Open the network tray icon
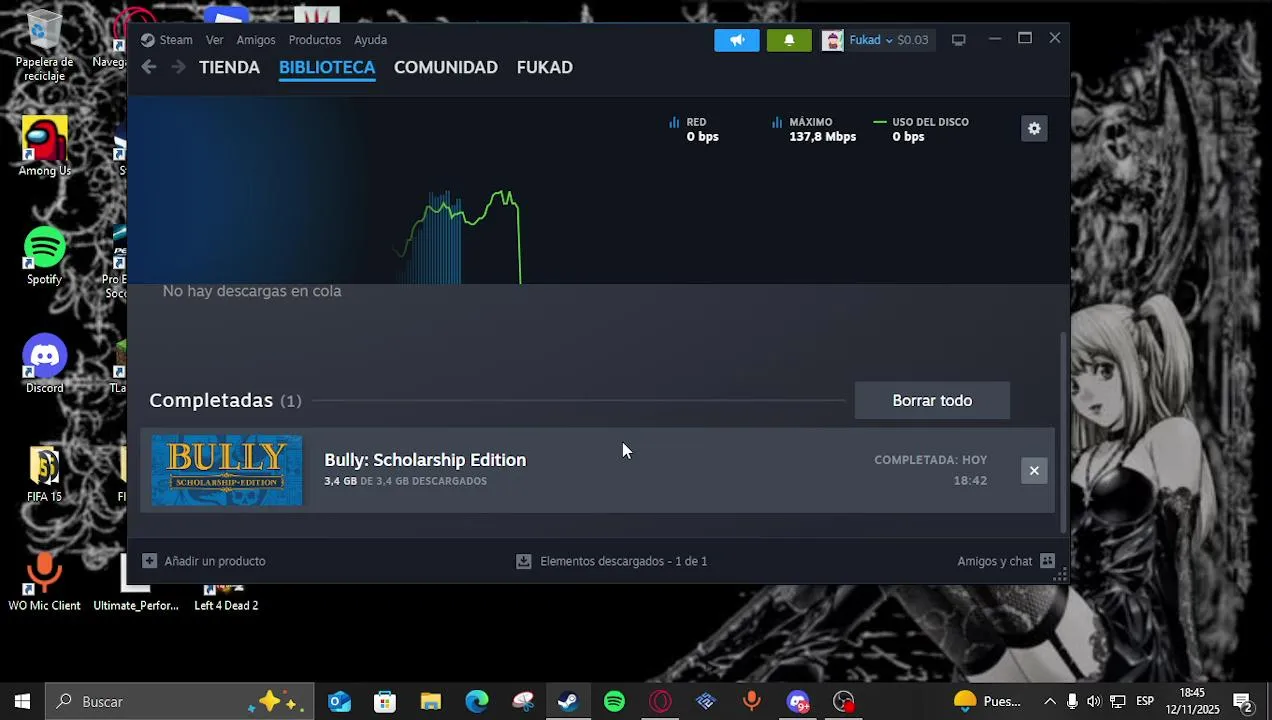This screenshot has width=1272, height=720. [x=1118, y=702]
